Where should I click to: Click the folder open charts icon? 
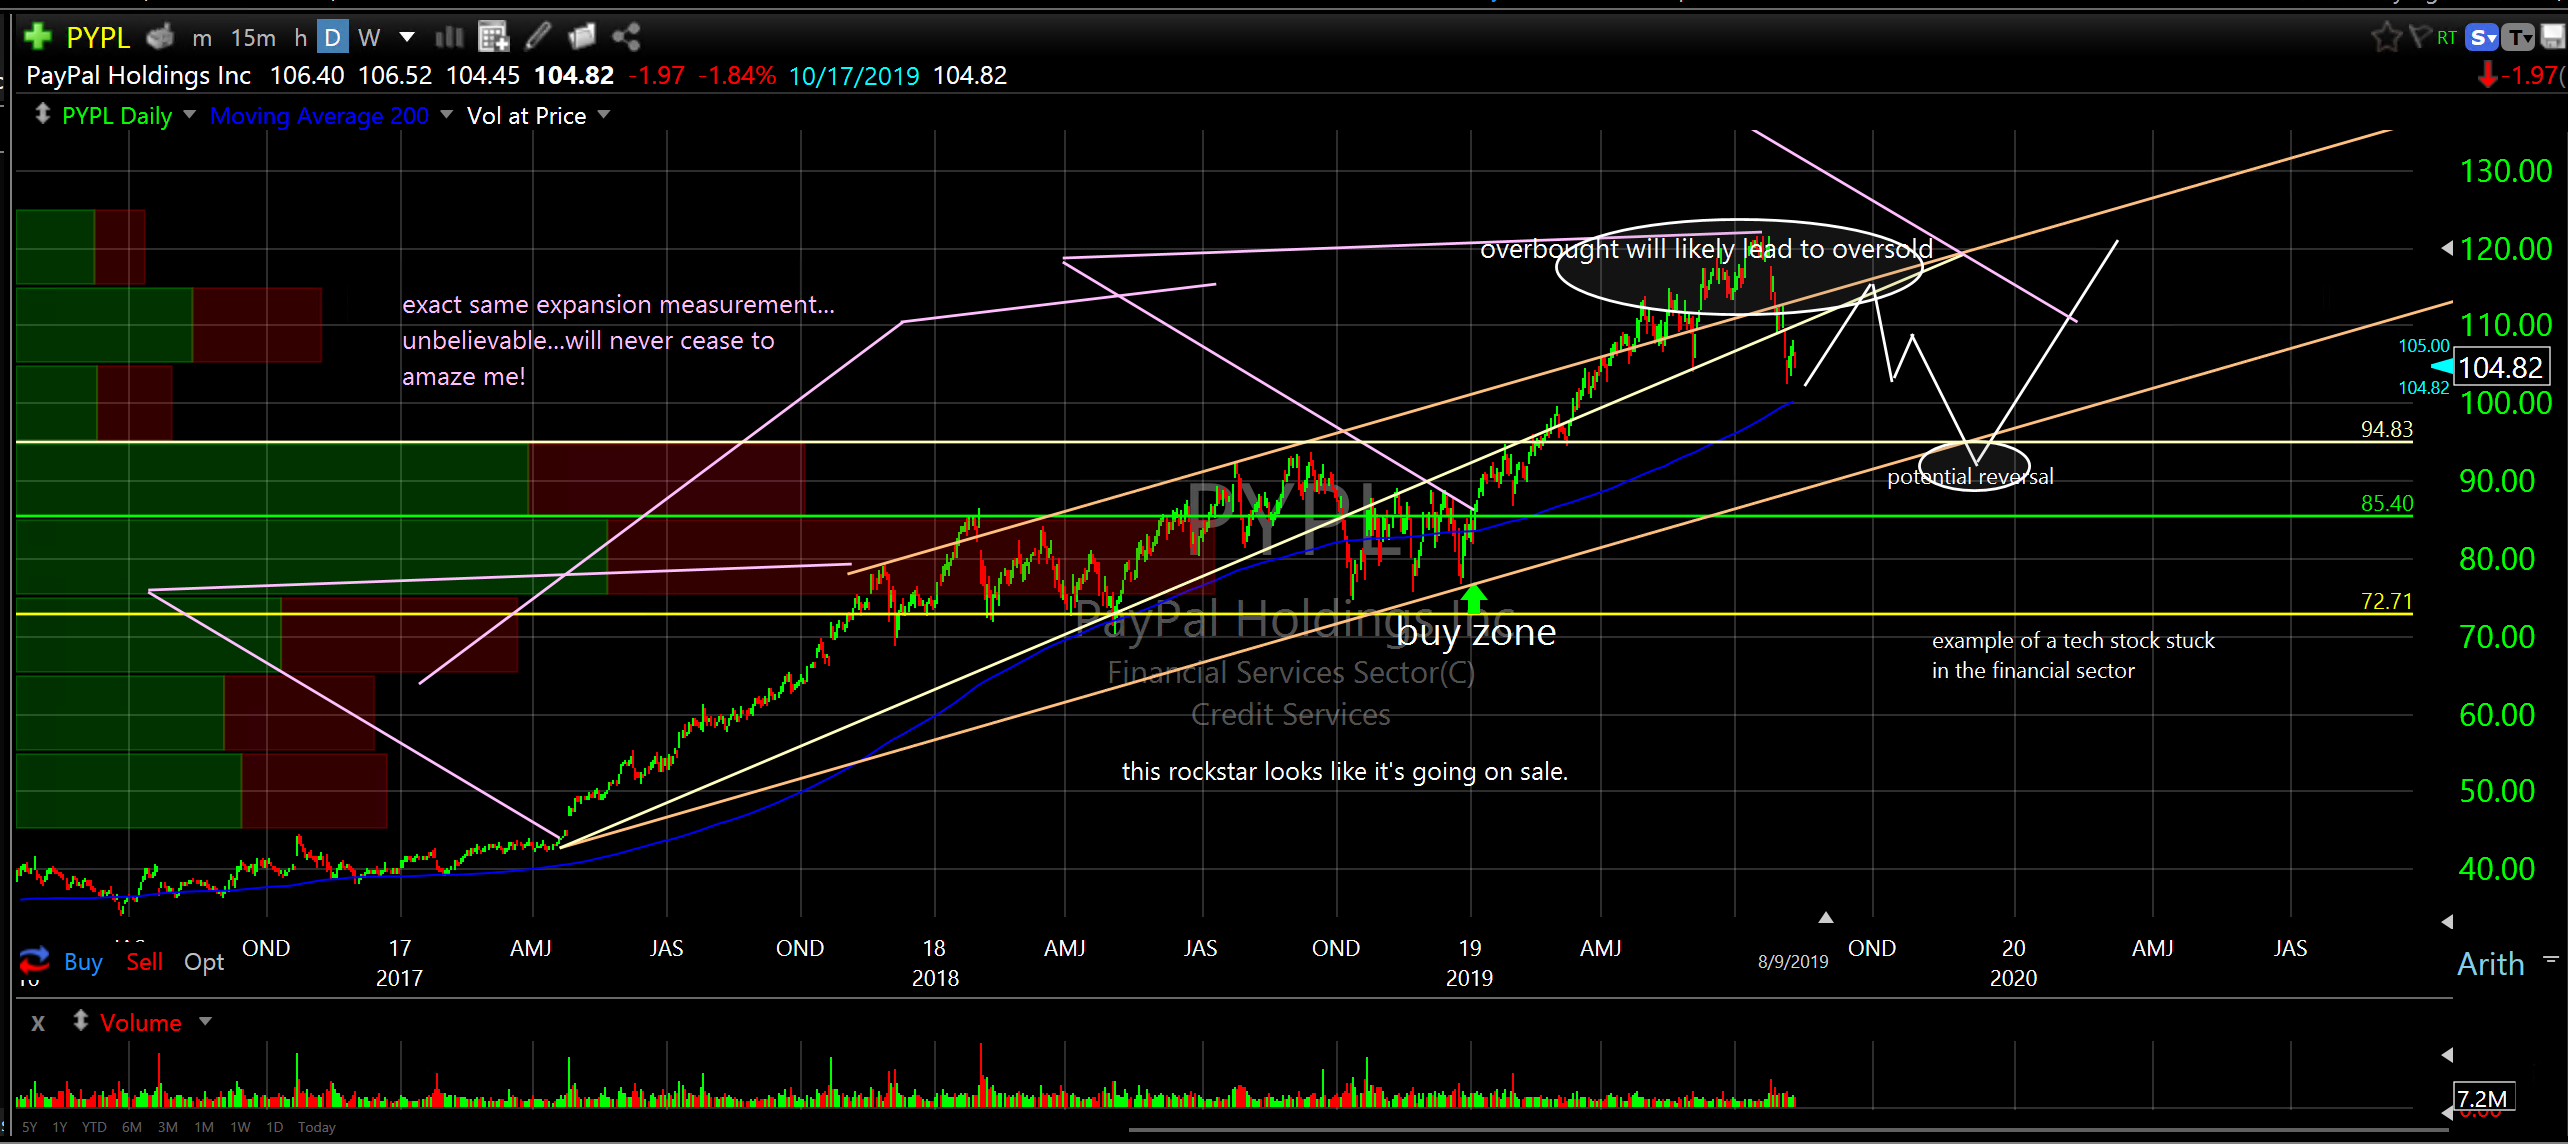coord(582,37)
